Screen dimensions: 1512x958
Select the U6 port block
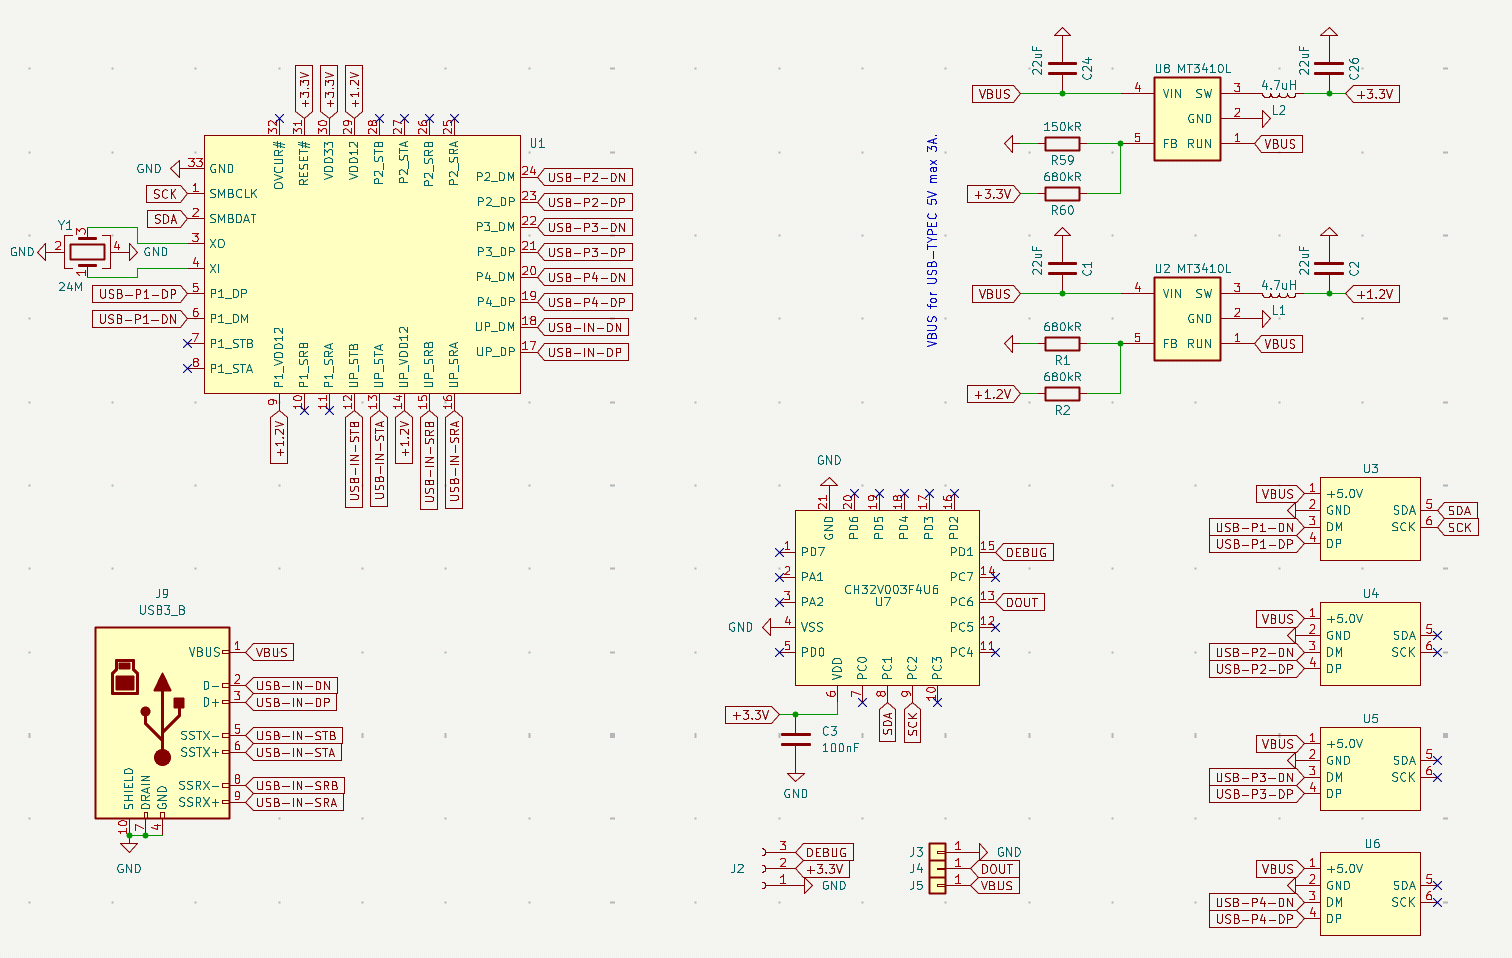pyautogui.click(x=1370, y=893)
